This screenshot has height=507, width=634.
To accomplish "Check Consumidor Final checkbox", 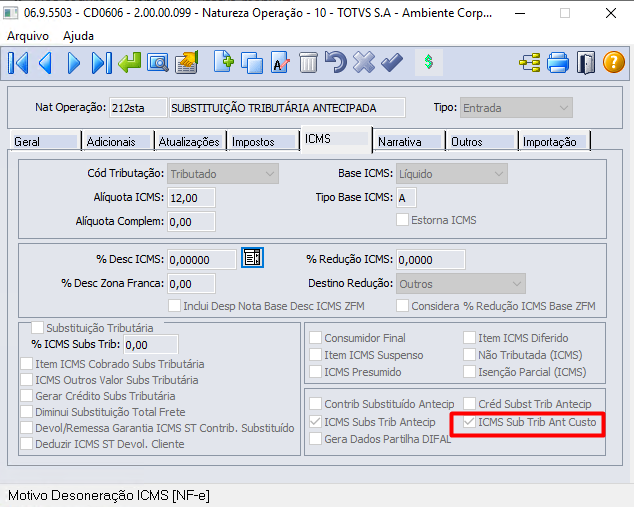I will (x=315, y=338).
